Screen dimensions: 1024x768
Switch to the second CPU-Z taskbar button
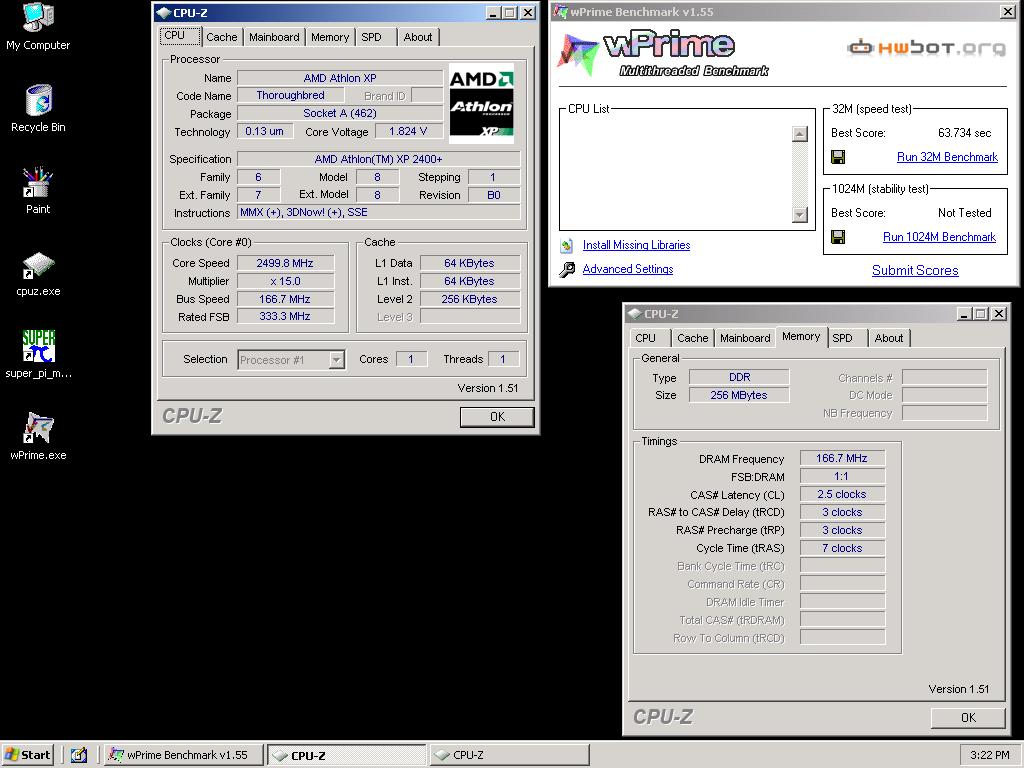point(509,755)
